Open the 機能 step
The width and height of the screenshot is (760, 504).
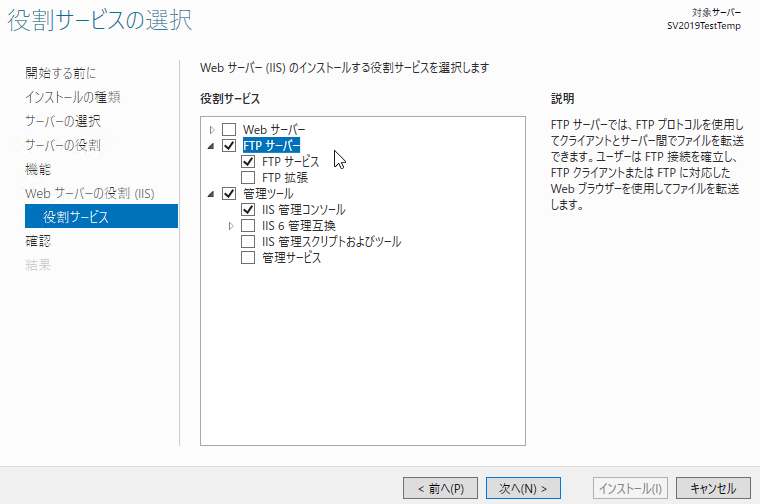pos(38,169)
